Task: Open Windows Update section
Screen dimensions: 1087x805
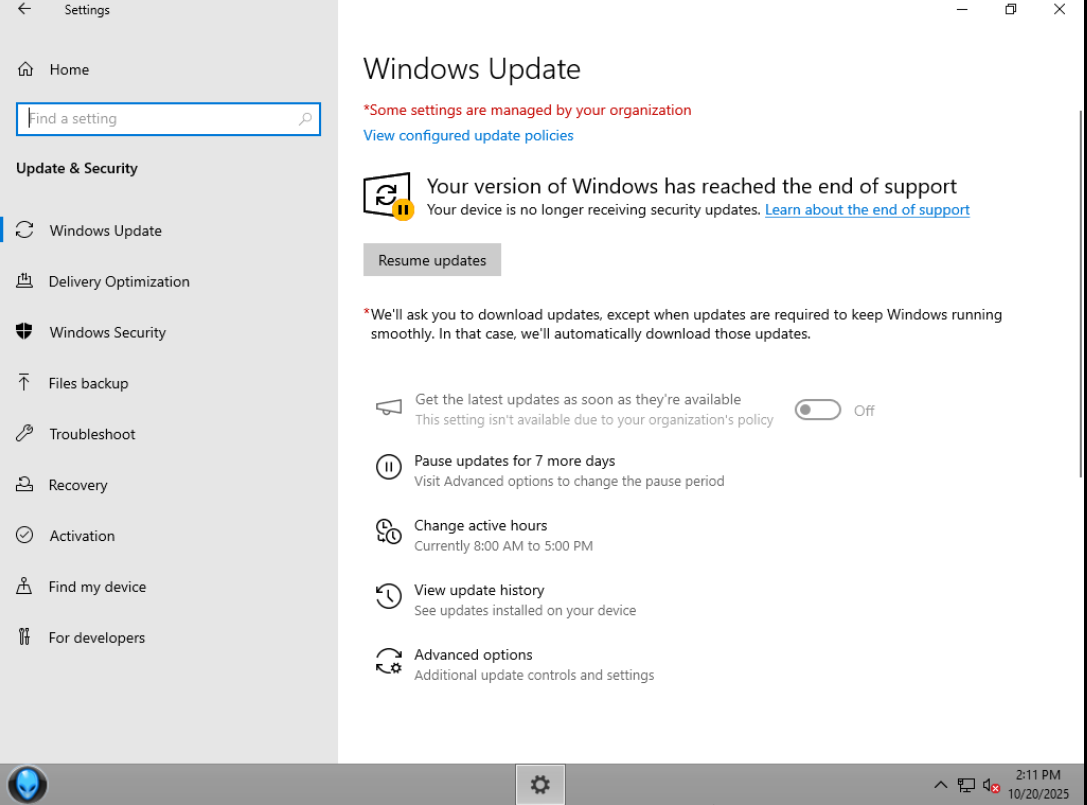Action: tap(105, 230)
